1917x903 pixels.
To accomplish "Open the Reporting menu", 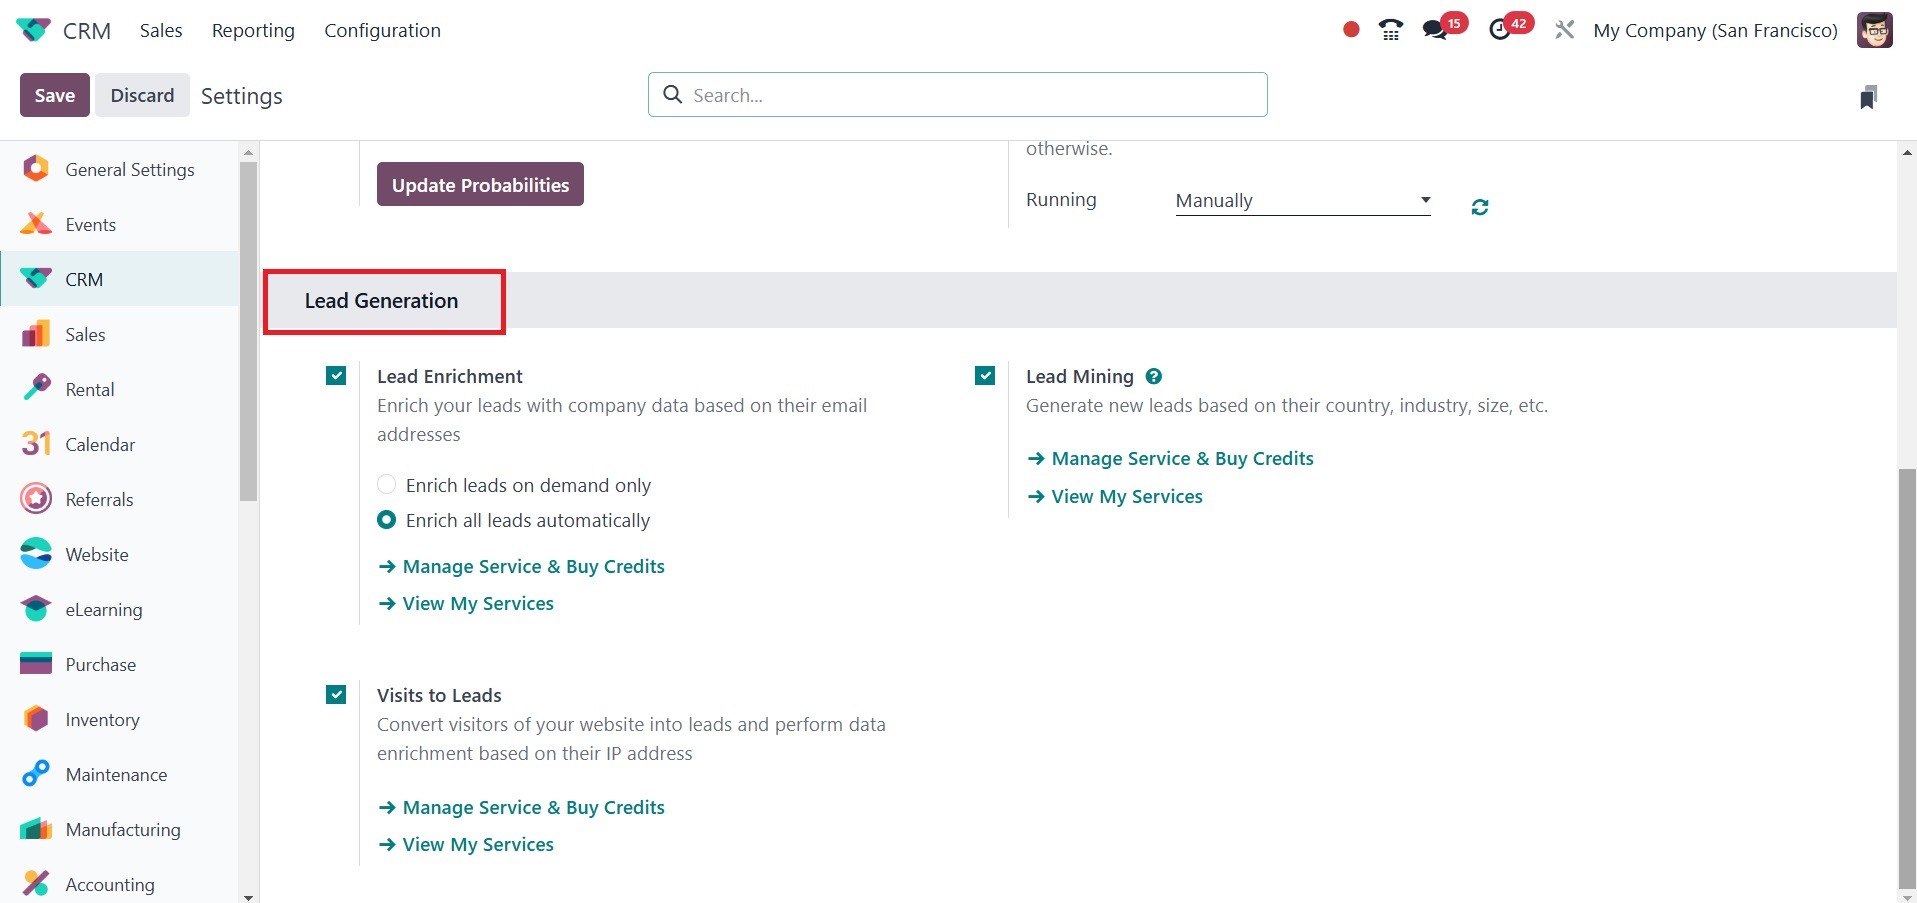I will click(x=253, y=30).
